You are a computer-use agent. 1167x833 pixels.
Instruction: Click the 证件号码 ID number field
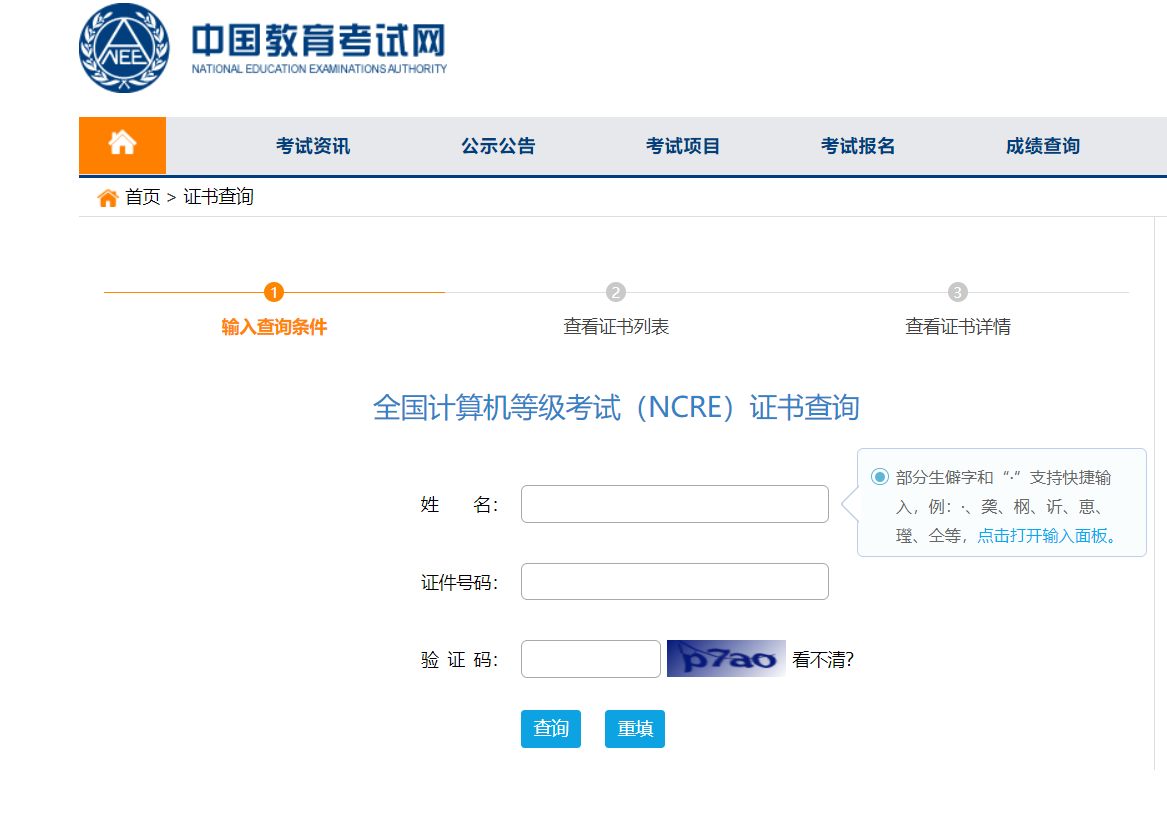pyautogui.click(x=674, y=581)
